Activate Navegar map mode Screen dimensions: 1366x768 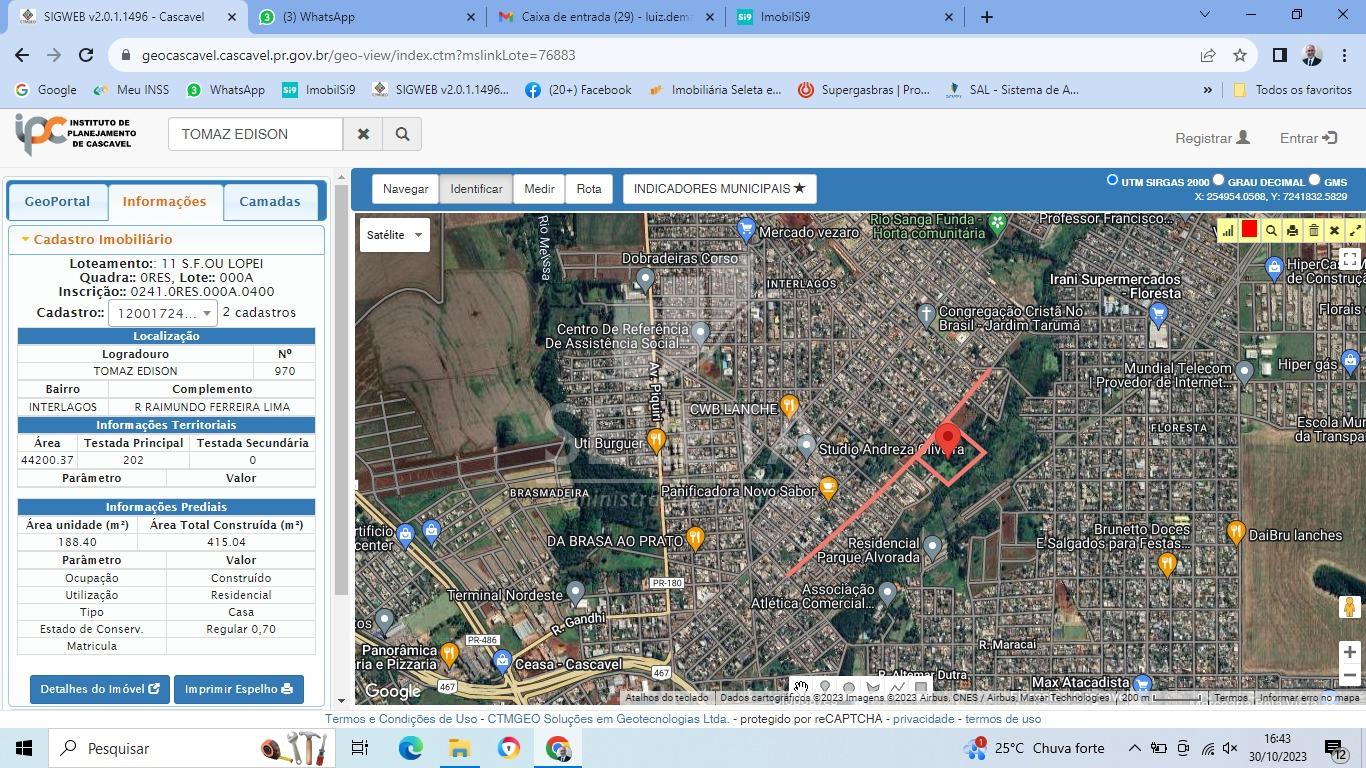pos(405,189)
